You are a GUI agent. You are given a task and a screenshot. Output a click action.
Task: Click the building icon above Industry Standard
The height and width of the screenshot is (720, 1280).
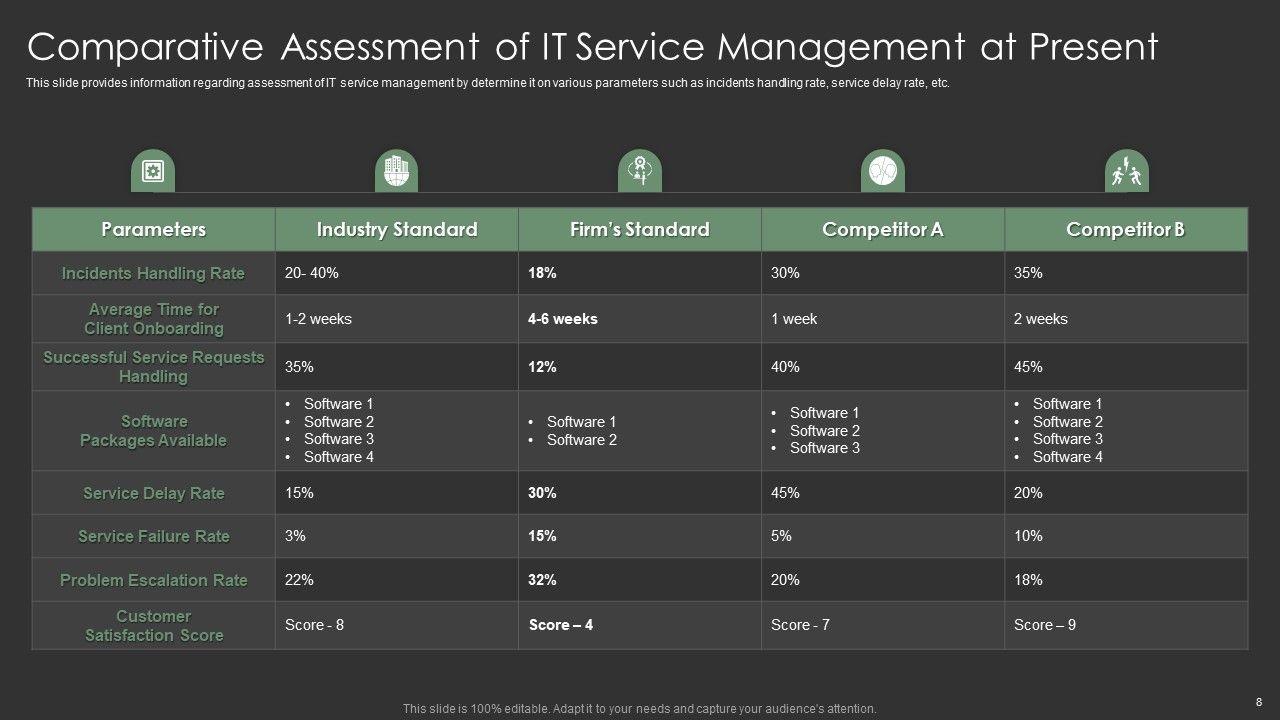click(397, 172)
